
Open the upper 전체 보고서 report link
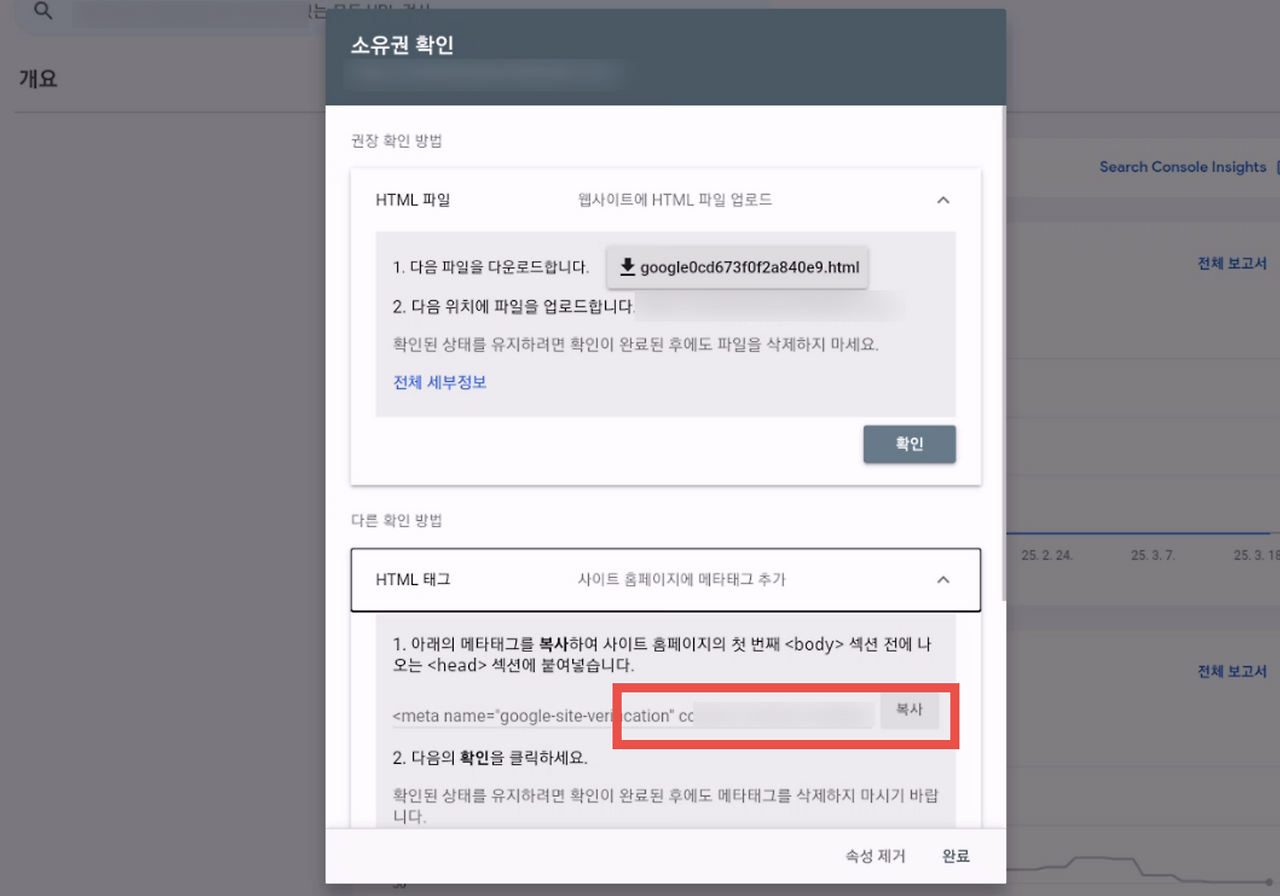click(1233, 263)
